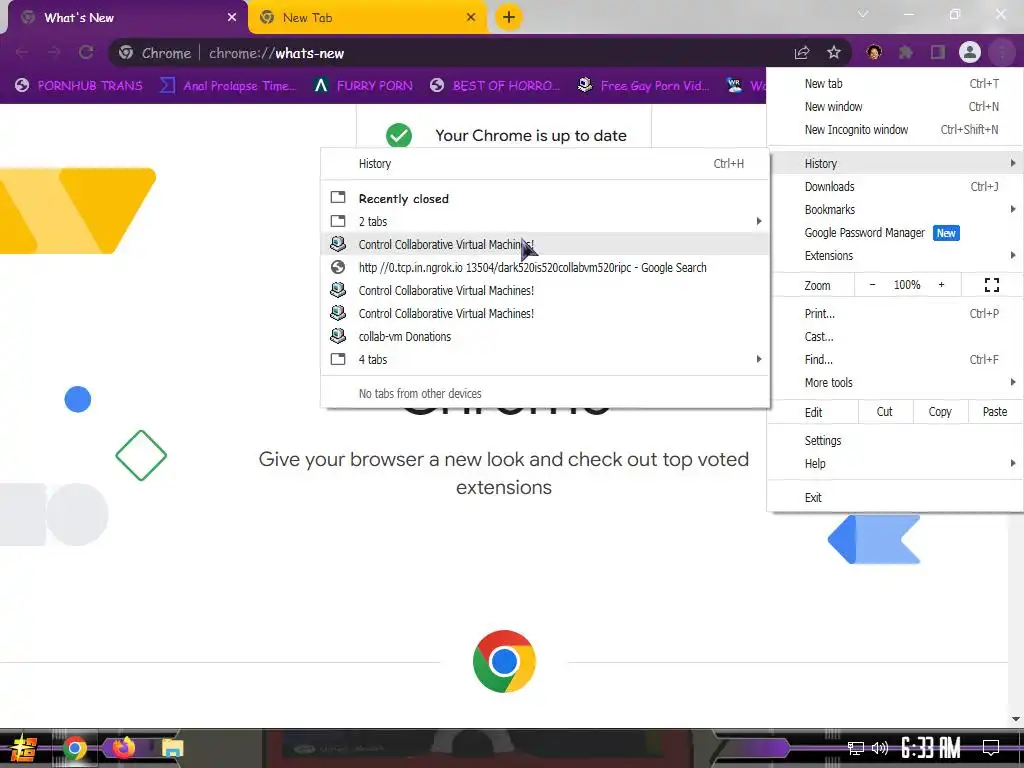The width and height of the screenshot is (1024, 768).
Task: Add a new tab with plus button
Action: (509, 17)
